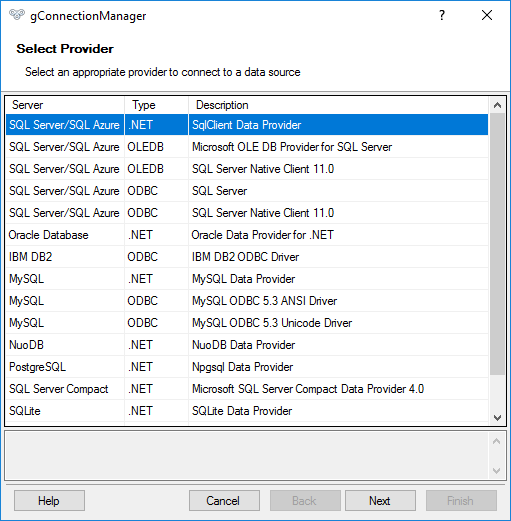This screenshot has height=521, width=511.
Task: Click Microsoft SQL Server Compact Data Provider 4.0
Action: point(308,389)
